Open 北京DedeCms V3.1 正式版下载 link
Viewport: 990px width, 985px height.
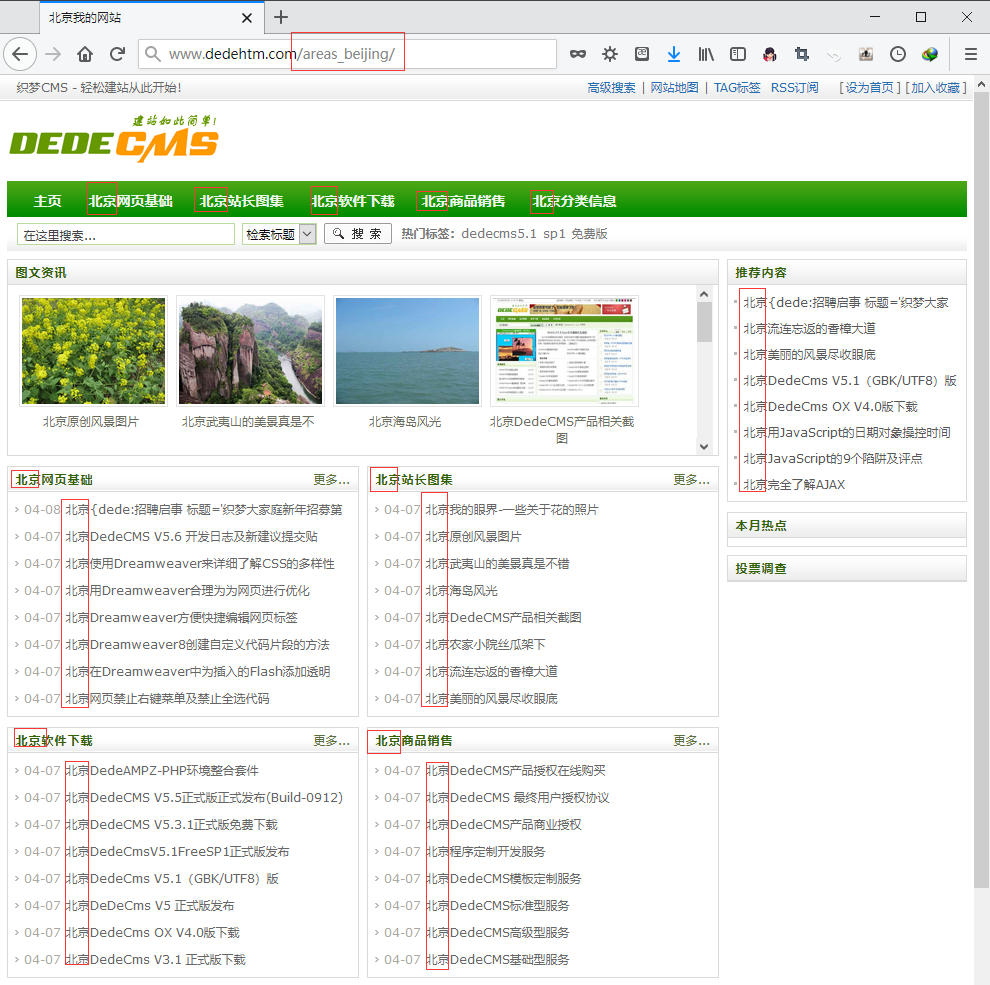pyautogui.click(x=155, y=960)
